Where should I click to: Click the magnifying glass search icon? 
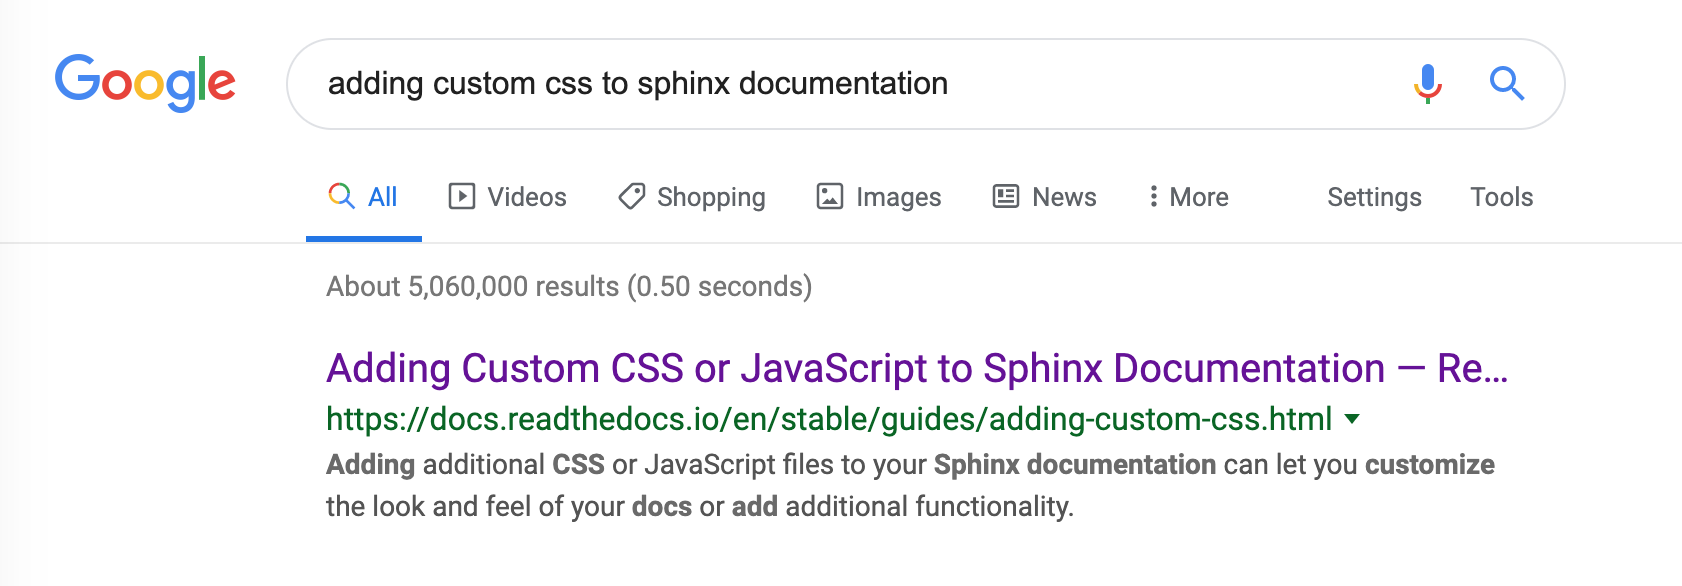1507,84
